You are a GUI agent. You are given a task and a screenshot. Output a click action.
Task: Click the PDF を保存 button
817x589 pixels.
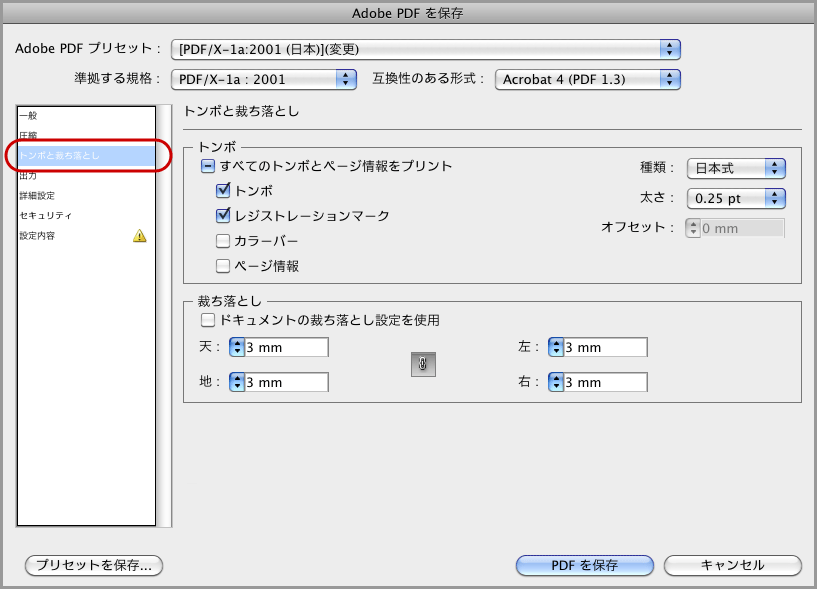[x=585, y=565]
